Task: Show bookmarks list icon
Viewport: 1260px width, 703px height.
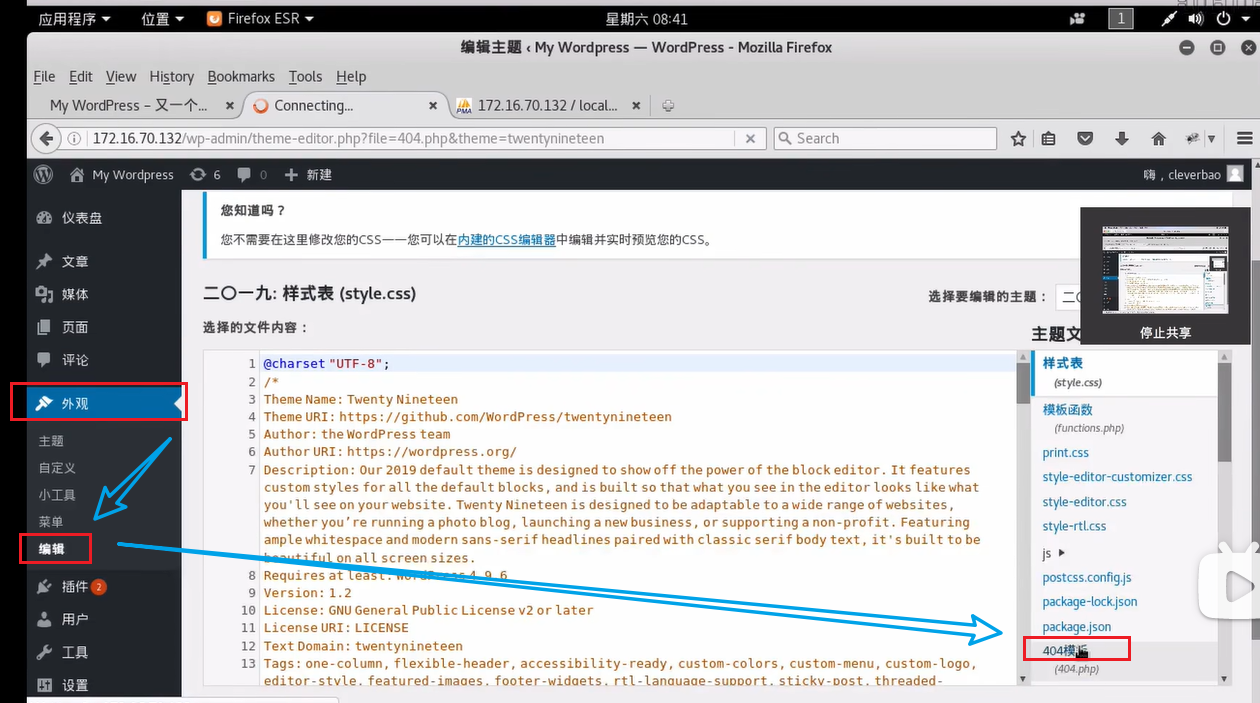Action: coord(1048,138)
